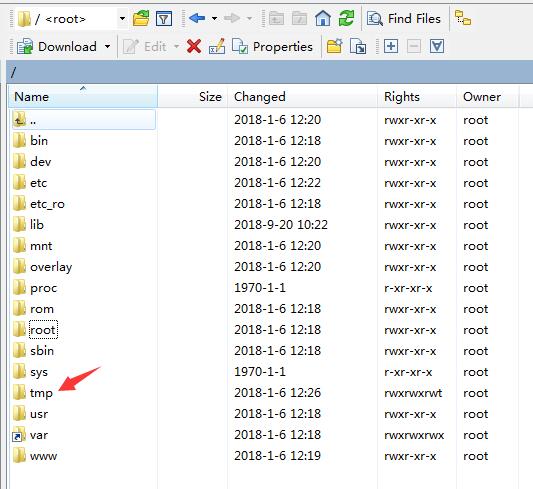Create new folder icon with star
This screenshot has height=489, width=533.
(x=334, y=46)
